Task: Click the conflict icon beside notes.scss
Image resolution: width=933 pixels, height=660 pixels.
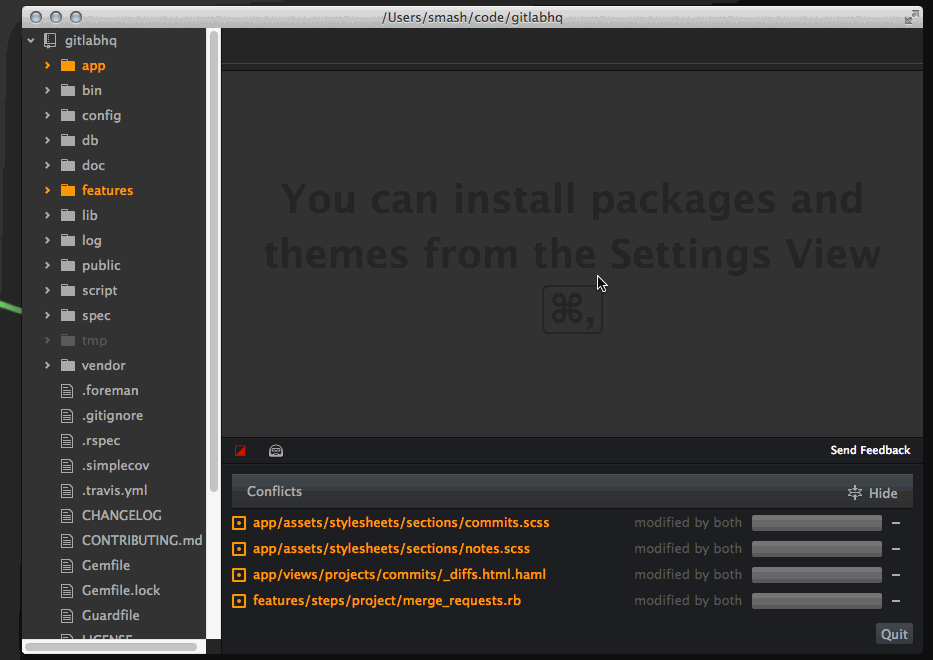Action: (239, 549)
